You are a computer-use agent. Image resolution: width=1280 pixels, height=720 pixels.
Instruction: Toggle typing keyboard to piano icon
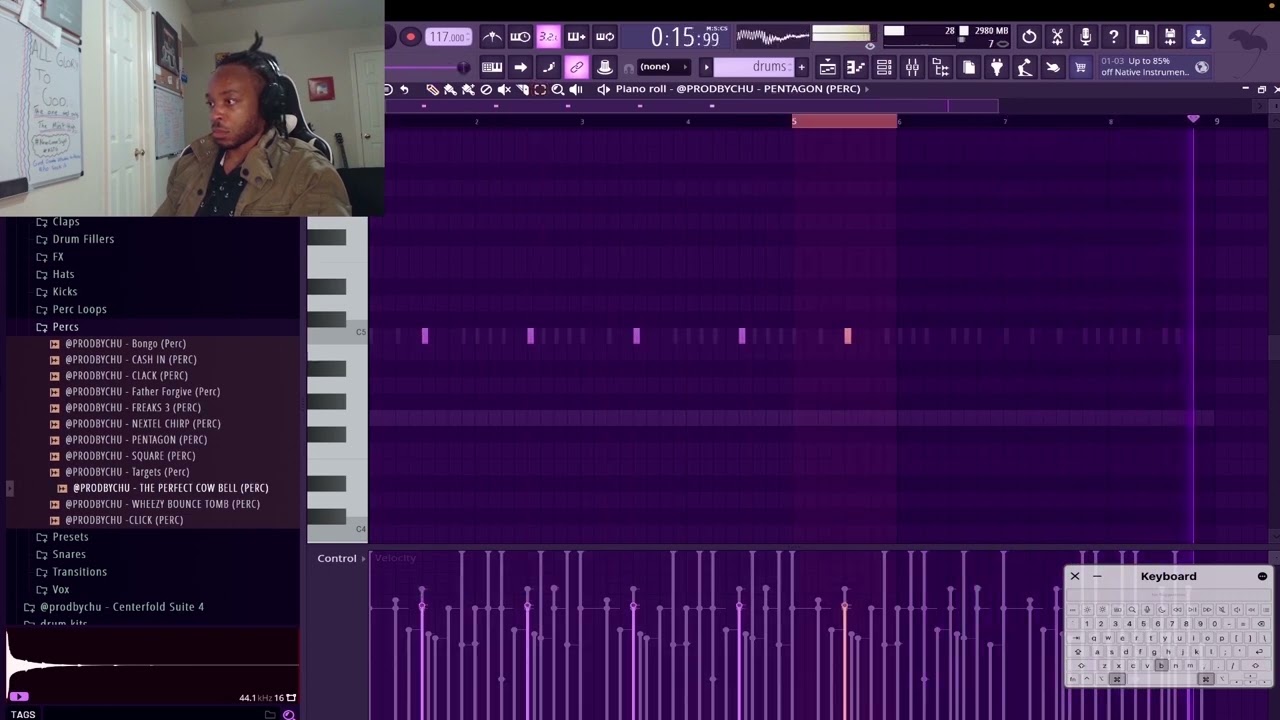click(492, 67)
